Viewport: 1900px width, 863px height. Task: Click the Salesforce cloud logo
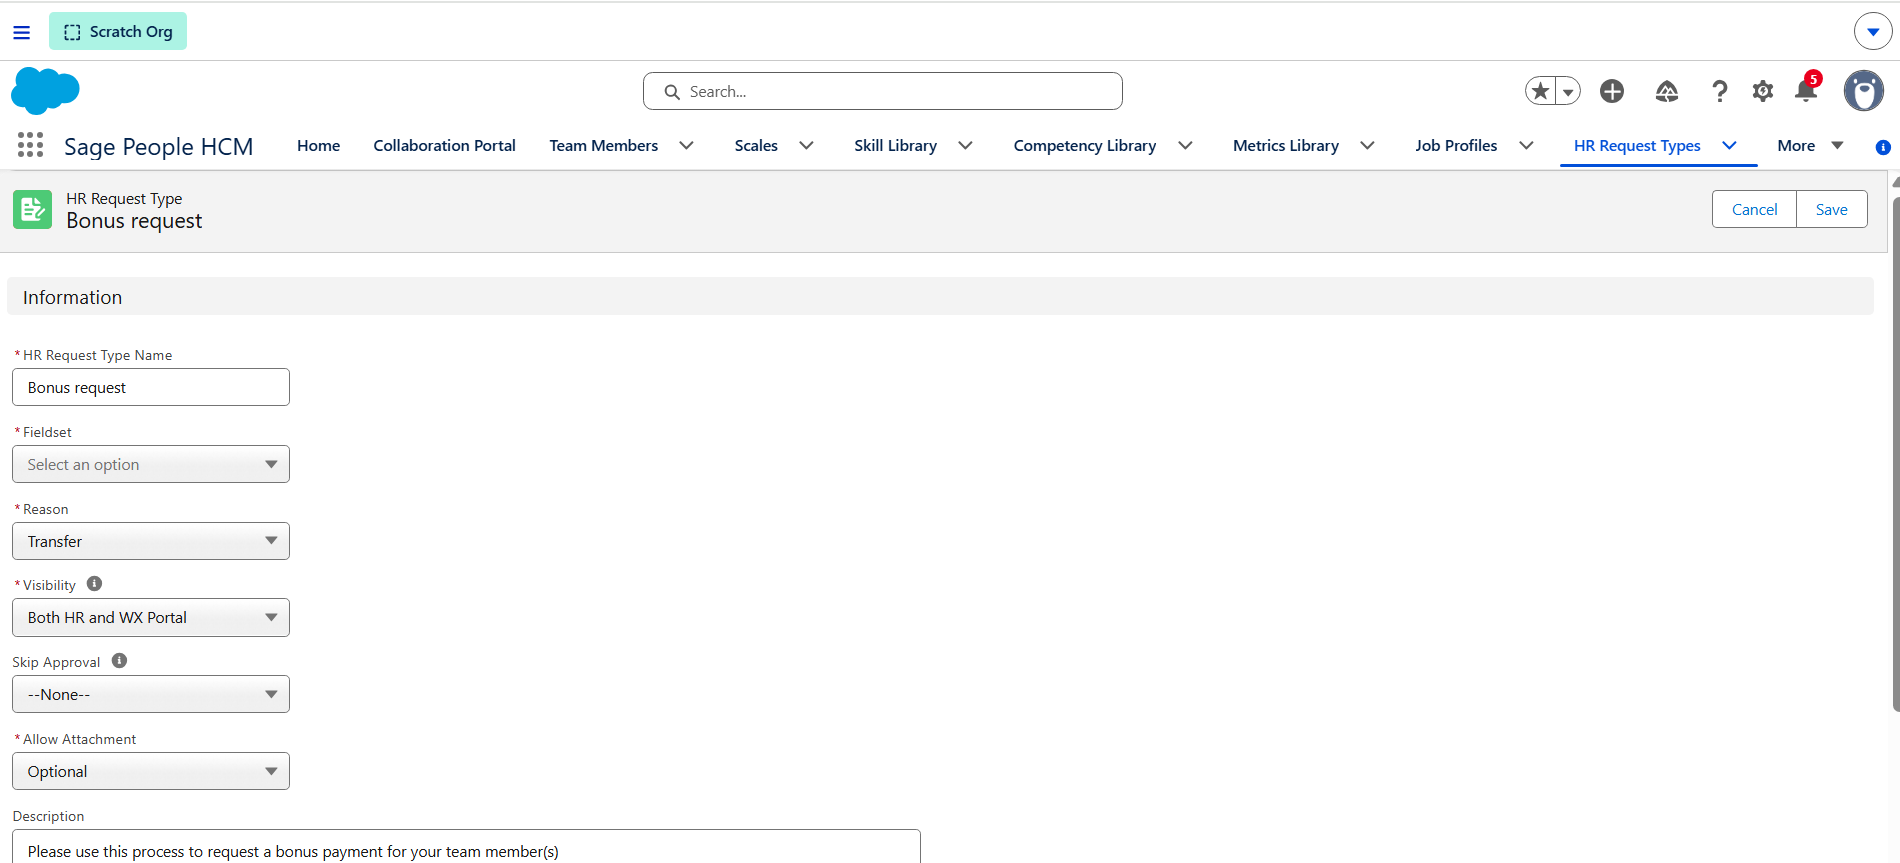(45, 91)
